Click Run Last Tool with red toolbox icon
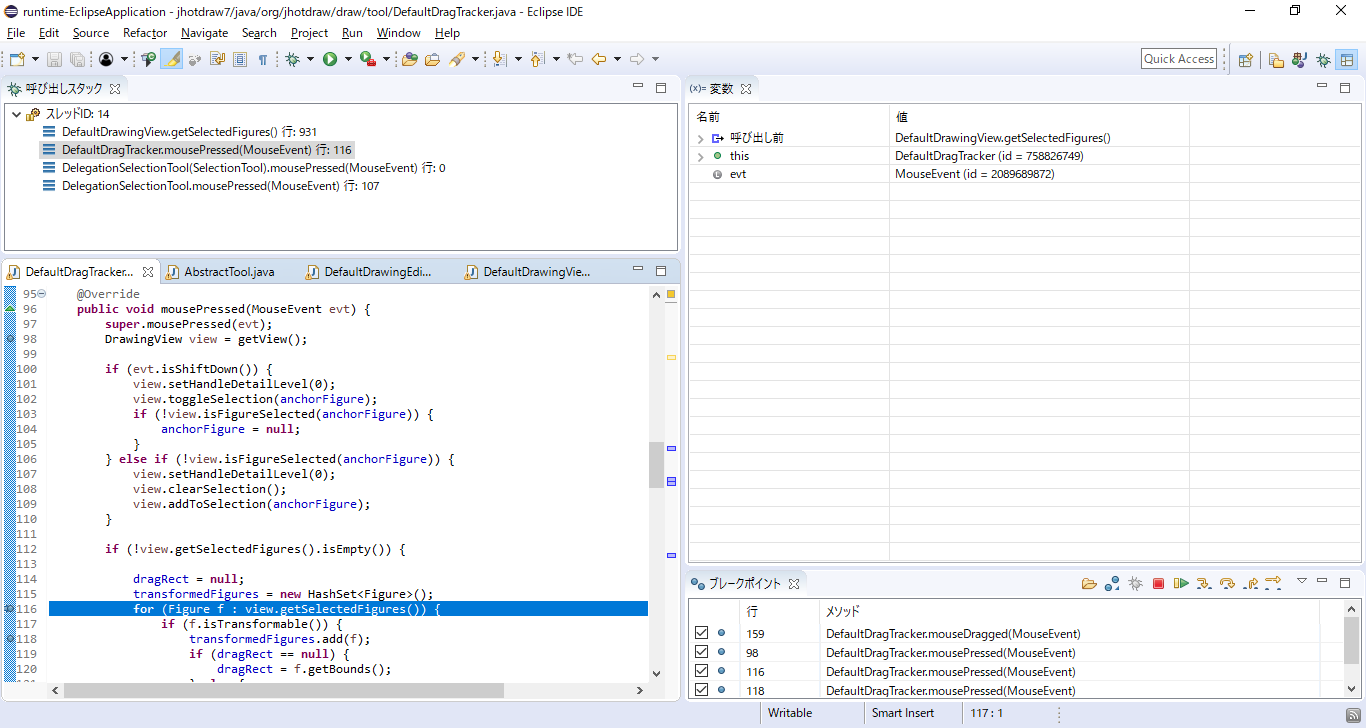The height and width of the screenshot is (728, 1366). (x=367, y=59)
